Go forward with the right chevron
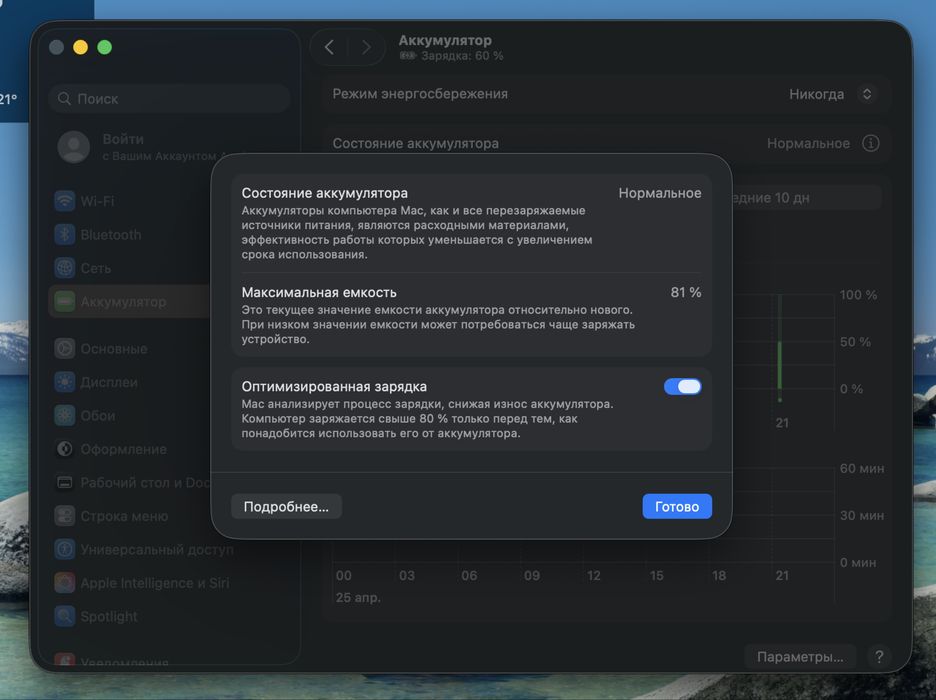Viewport: 936px width, 700px height. (366, 47)
